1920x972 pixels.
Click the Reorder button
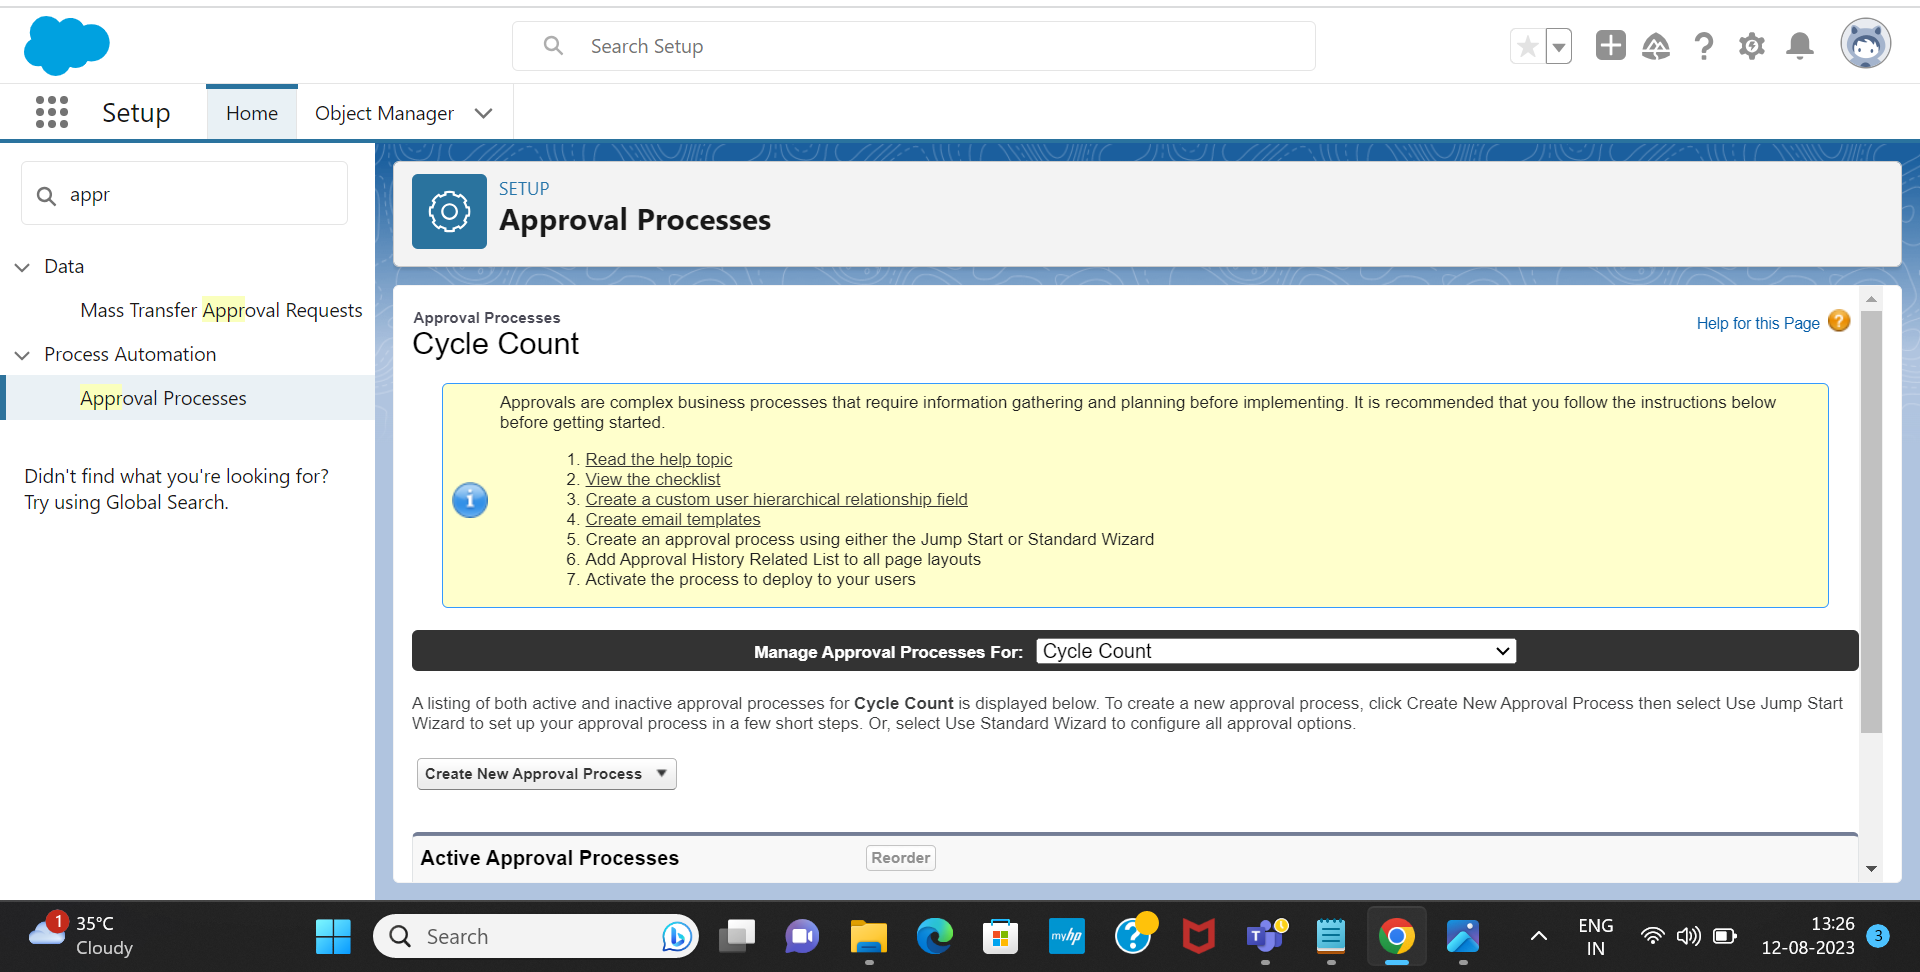(x=901, y=858)
